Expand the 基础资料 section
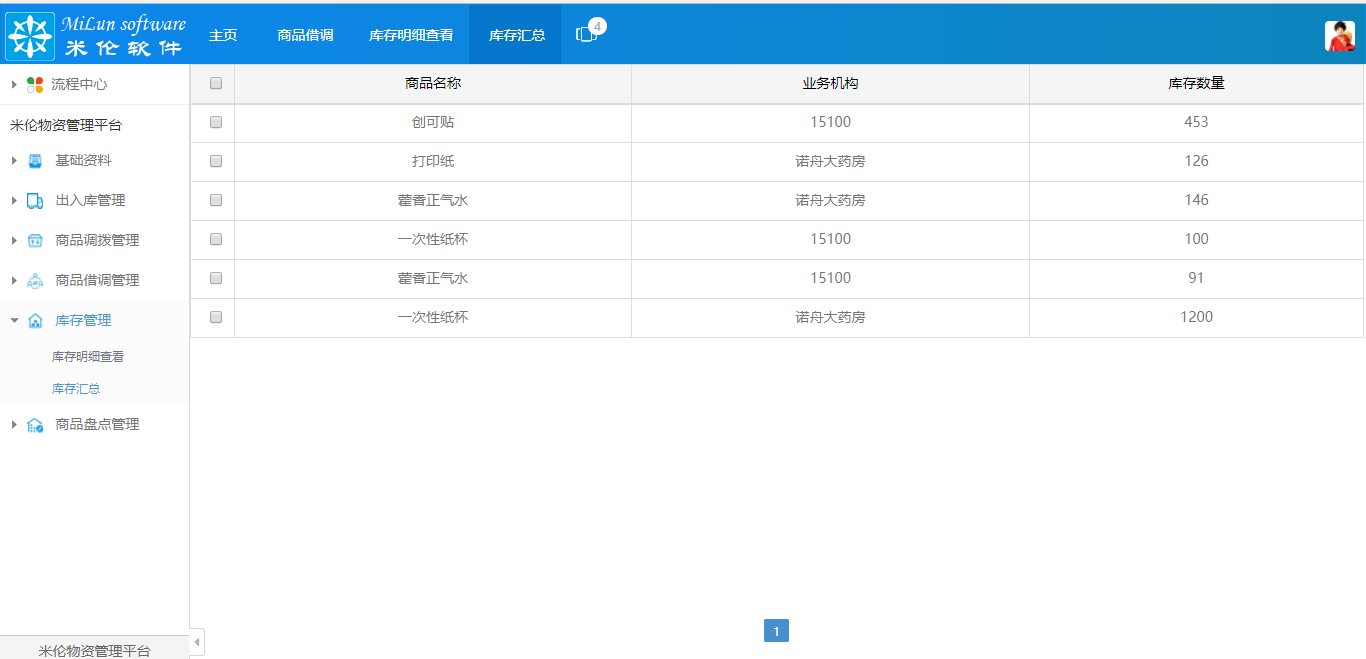The image size is (1366, 659). (x=12, y=160)
